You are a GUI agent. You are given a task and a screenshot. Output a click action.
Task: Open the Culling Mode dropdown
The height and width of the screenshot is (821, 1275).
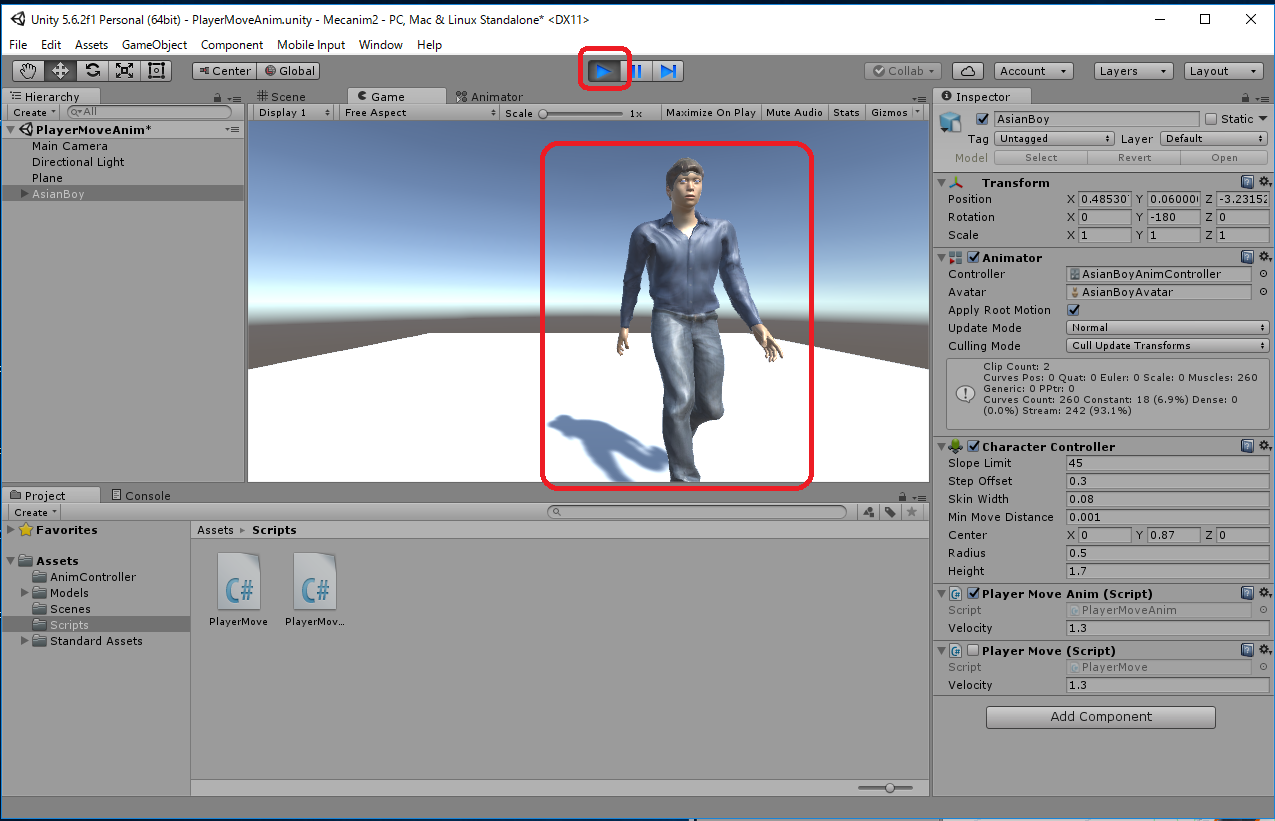pos(1168,346)
